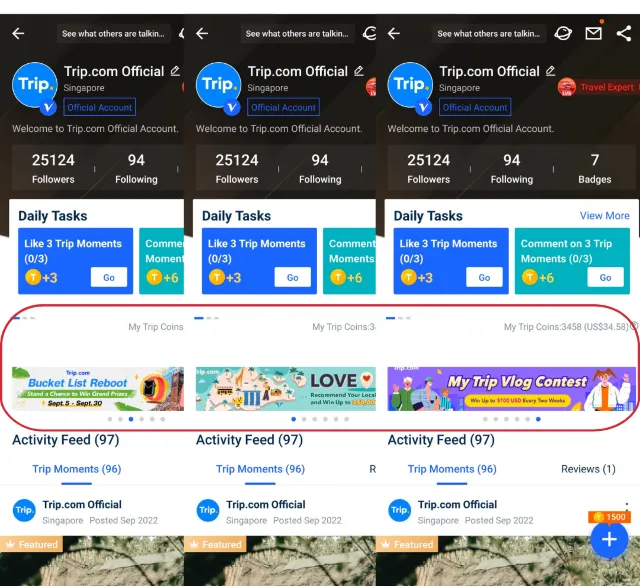
Task: Click the 94 Following count left of Badges
Action: click(x=512, y=168)
